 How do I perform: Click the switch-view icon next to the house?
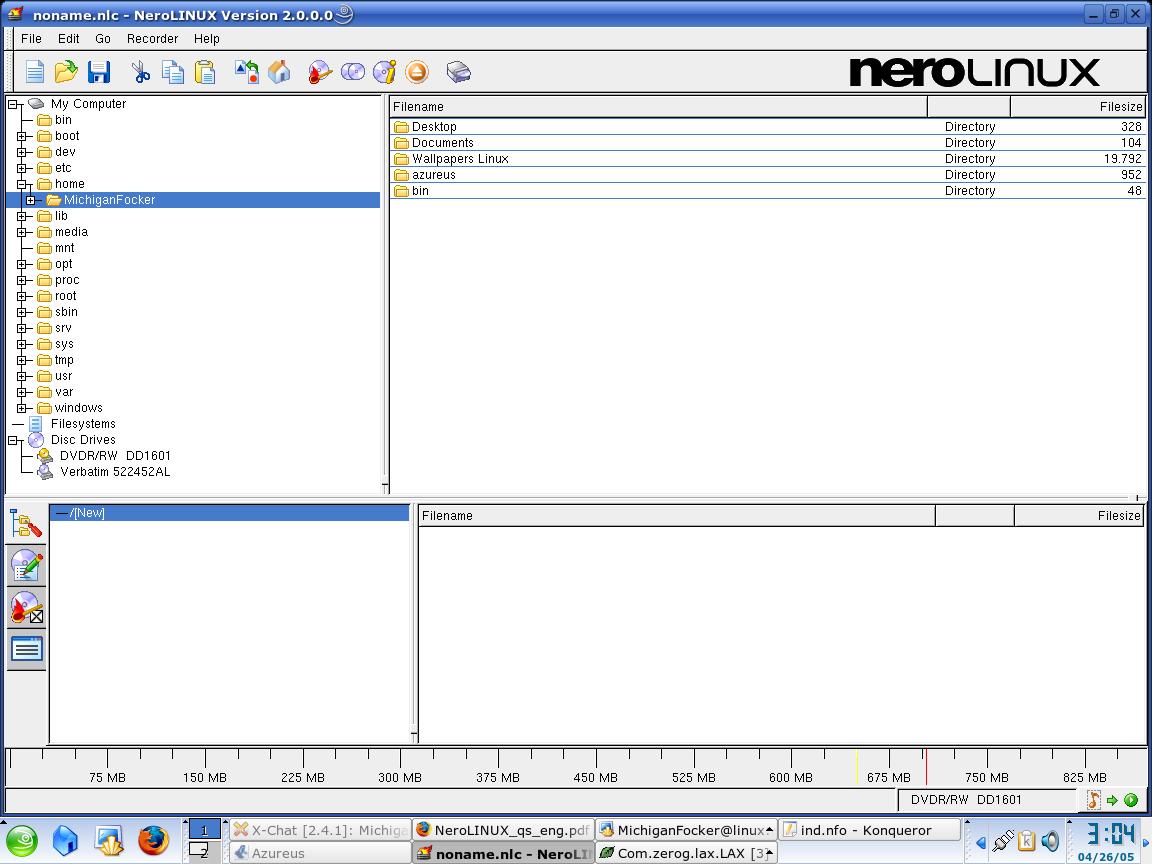click(247, 72)
